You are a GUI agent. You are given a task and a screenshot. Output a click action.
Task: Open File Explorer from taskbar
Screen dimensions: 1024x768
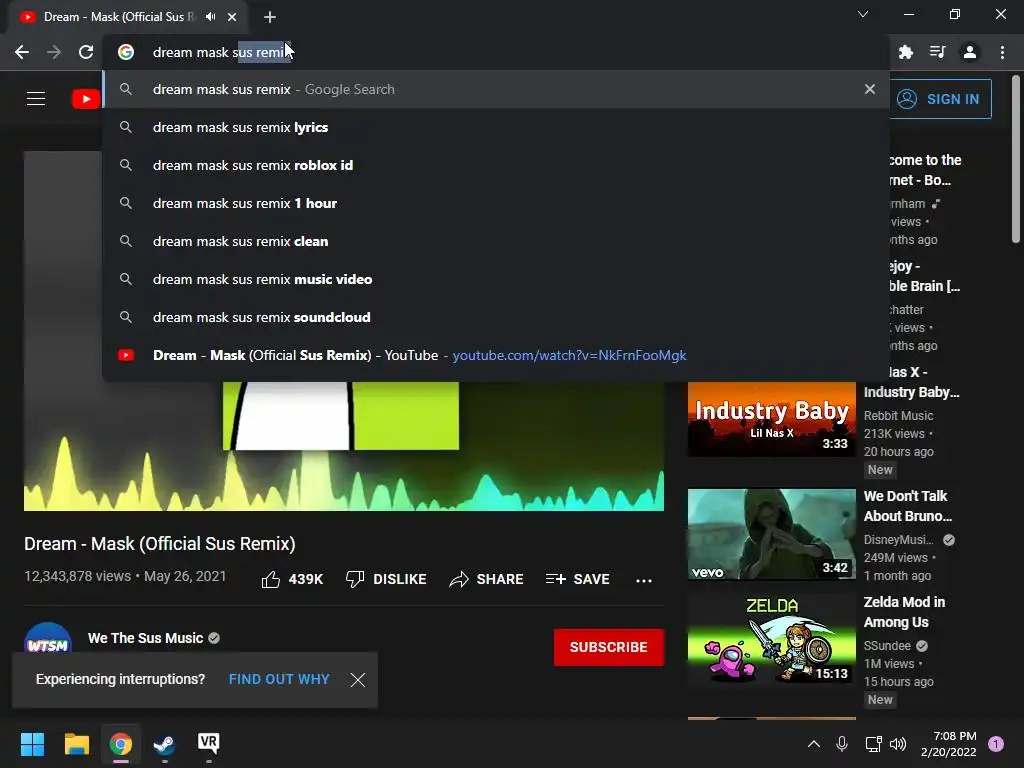point(76,743)
